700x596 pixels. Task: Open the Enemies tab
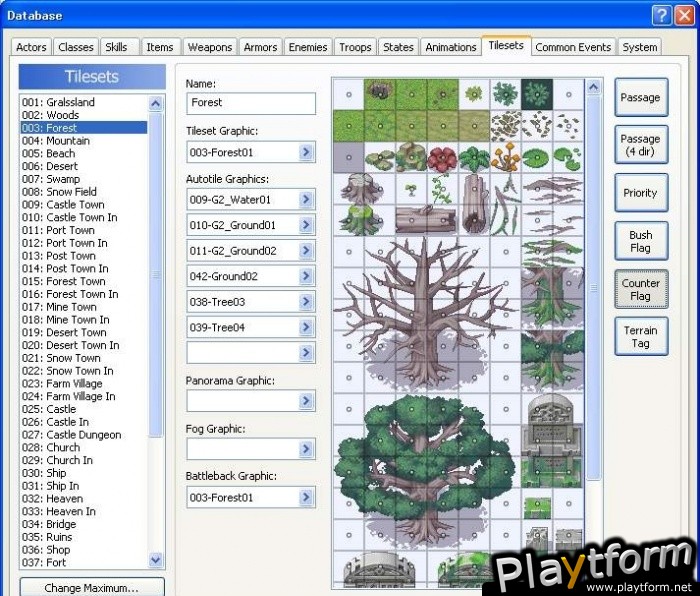(x=308, y=47)
